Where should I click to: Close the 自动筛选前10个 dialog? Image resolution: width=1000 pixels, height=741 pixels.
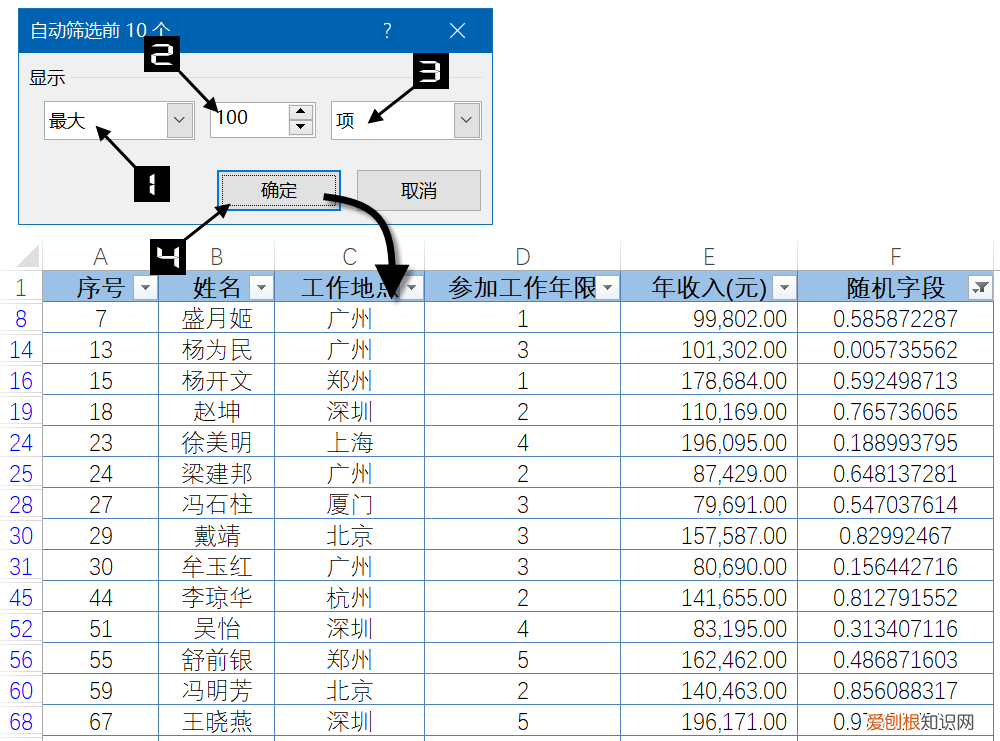coord(457,31)
